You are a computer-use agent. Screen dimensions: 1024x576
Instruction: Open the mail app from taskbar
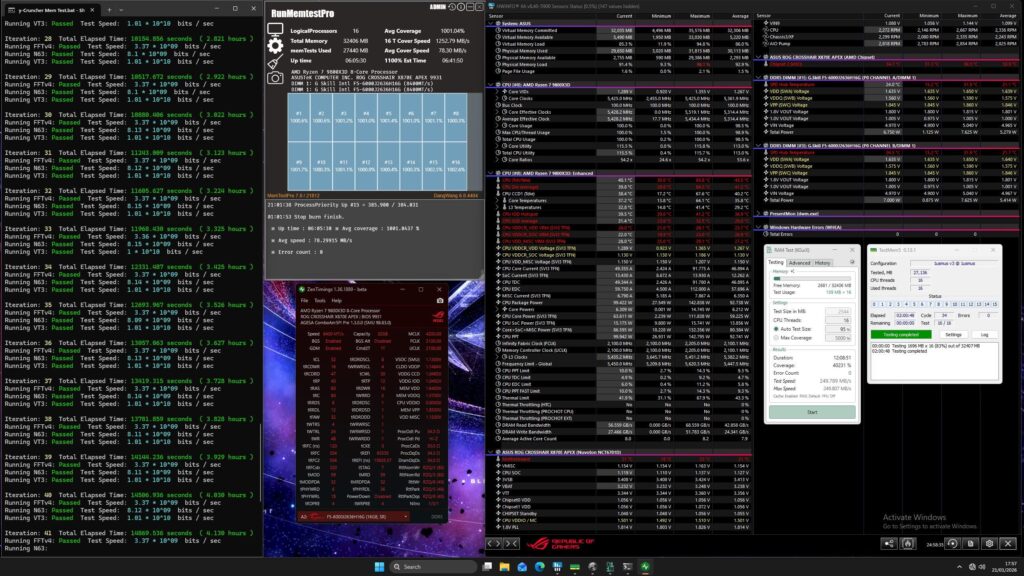click(x=522, y=566)
